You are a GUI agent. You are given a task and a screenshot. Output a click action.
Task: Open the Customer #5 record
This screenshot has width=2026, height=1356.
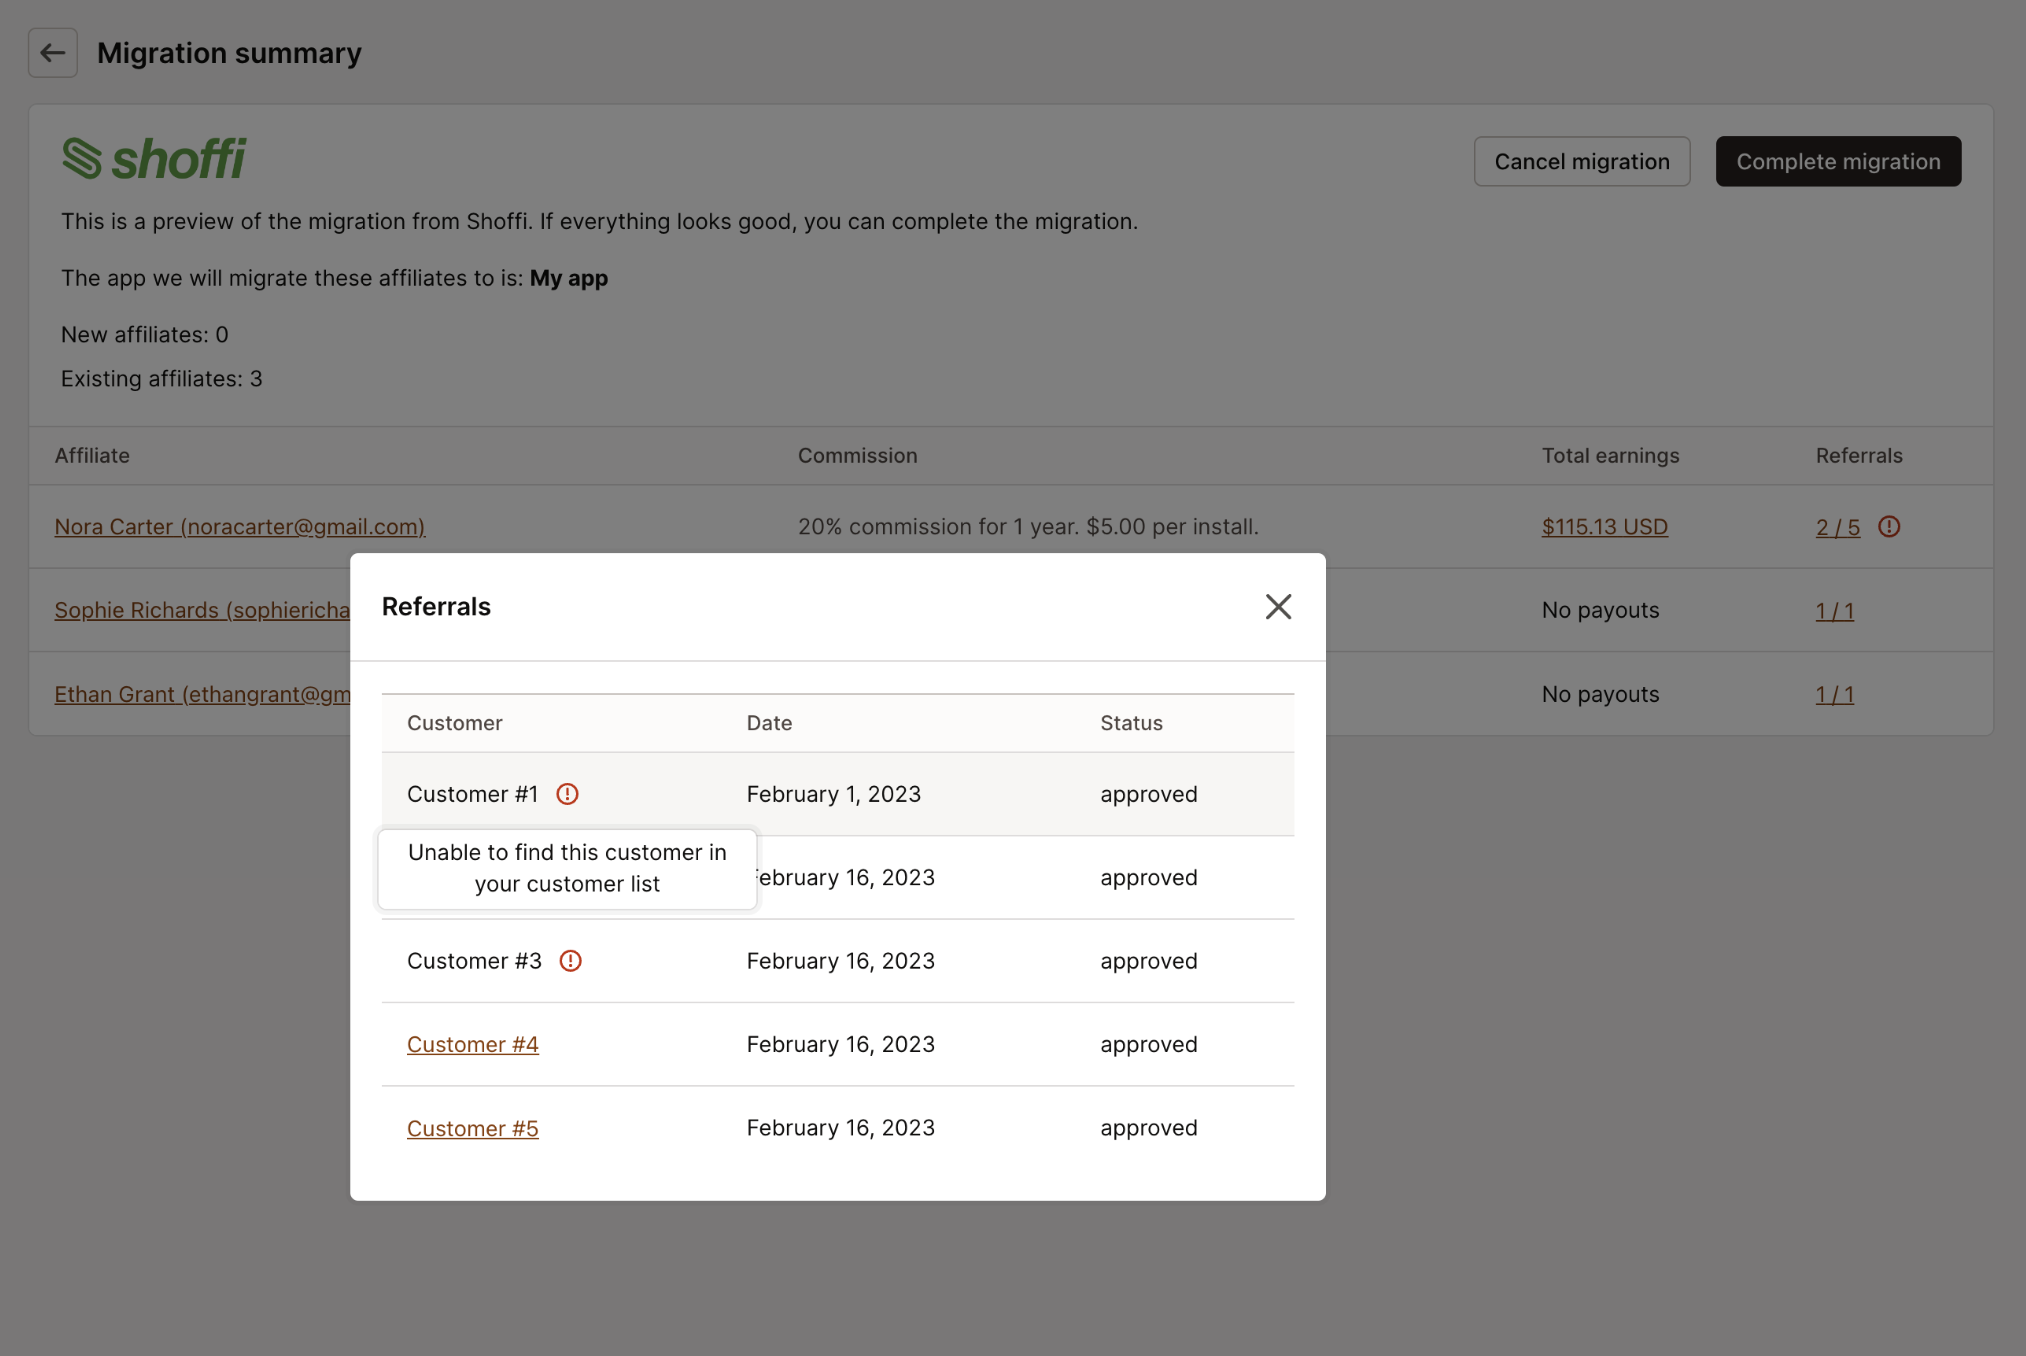pyautogui.click(x=472, y=1127)
